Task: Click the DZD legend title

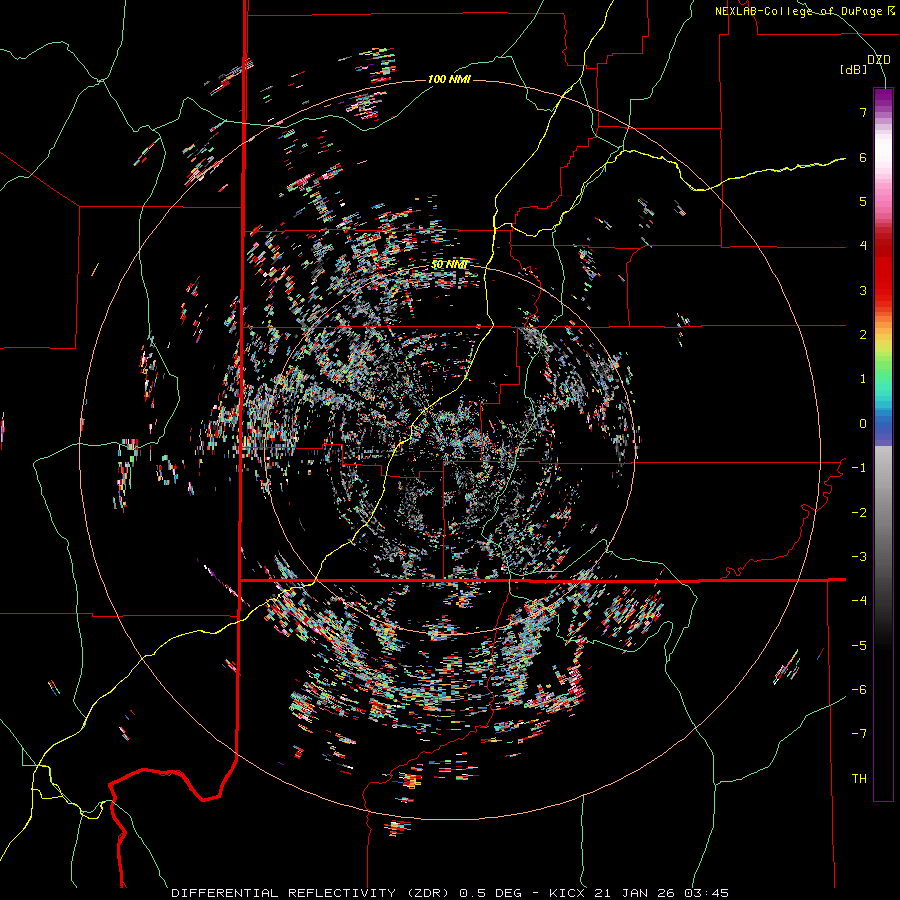Action: (879, 60)
